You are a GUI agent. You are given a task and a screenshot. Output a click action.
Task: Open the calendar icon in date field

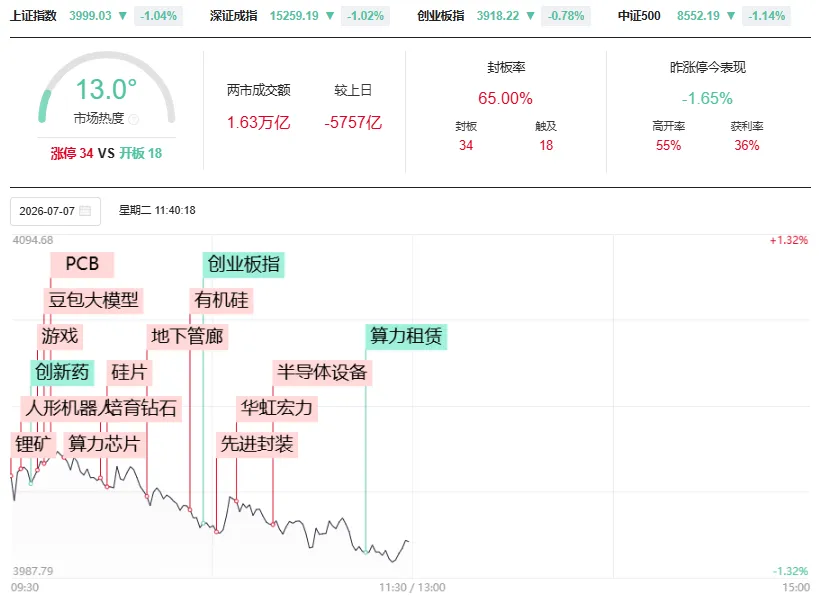tap(85, 211)
